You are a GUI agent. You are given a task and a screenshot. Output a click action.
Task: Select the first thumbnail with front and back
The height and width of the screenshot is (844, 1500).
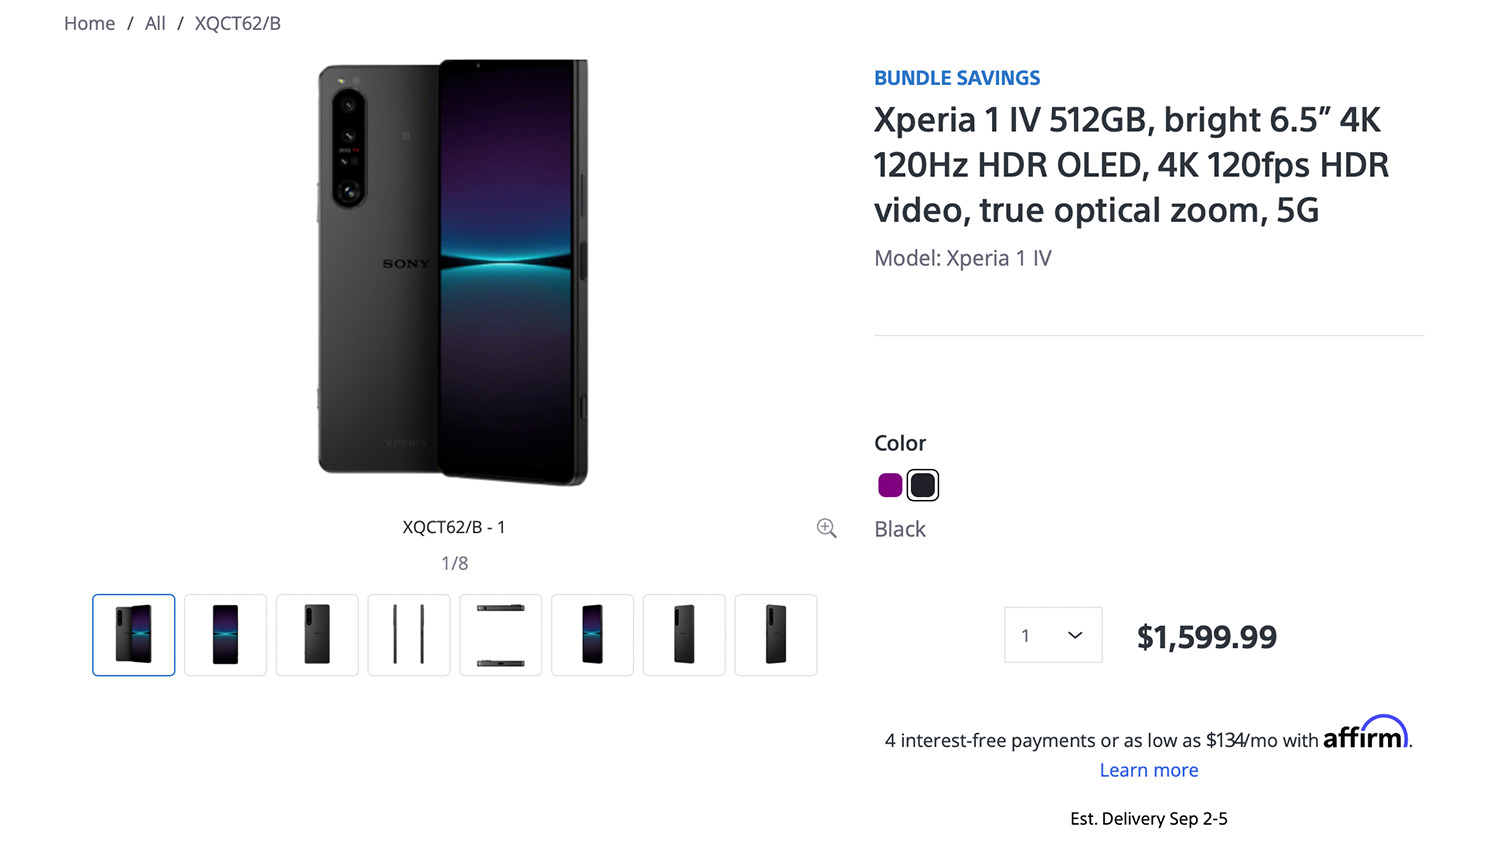pyautogui.click(x=134, y=635)
